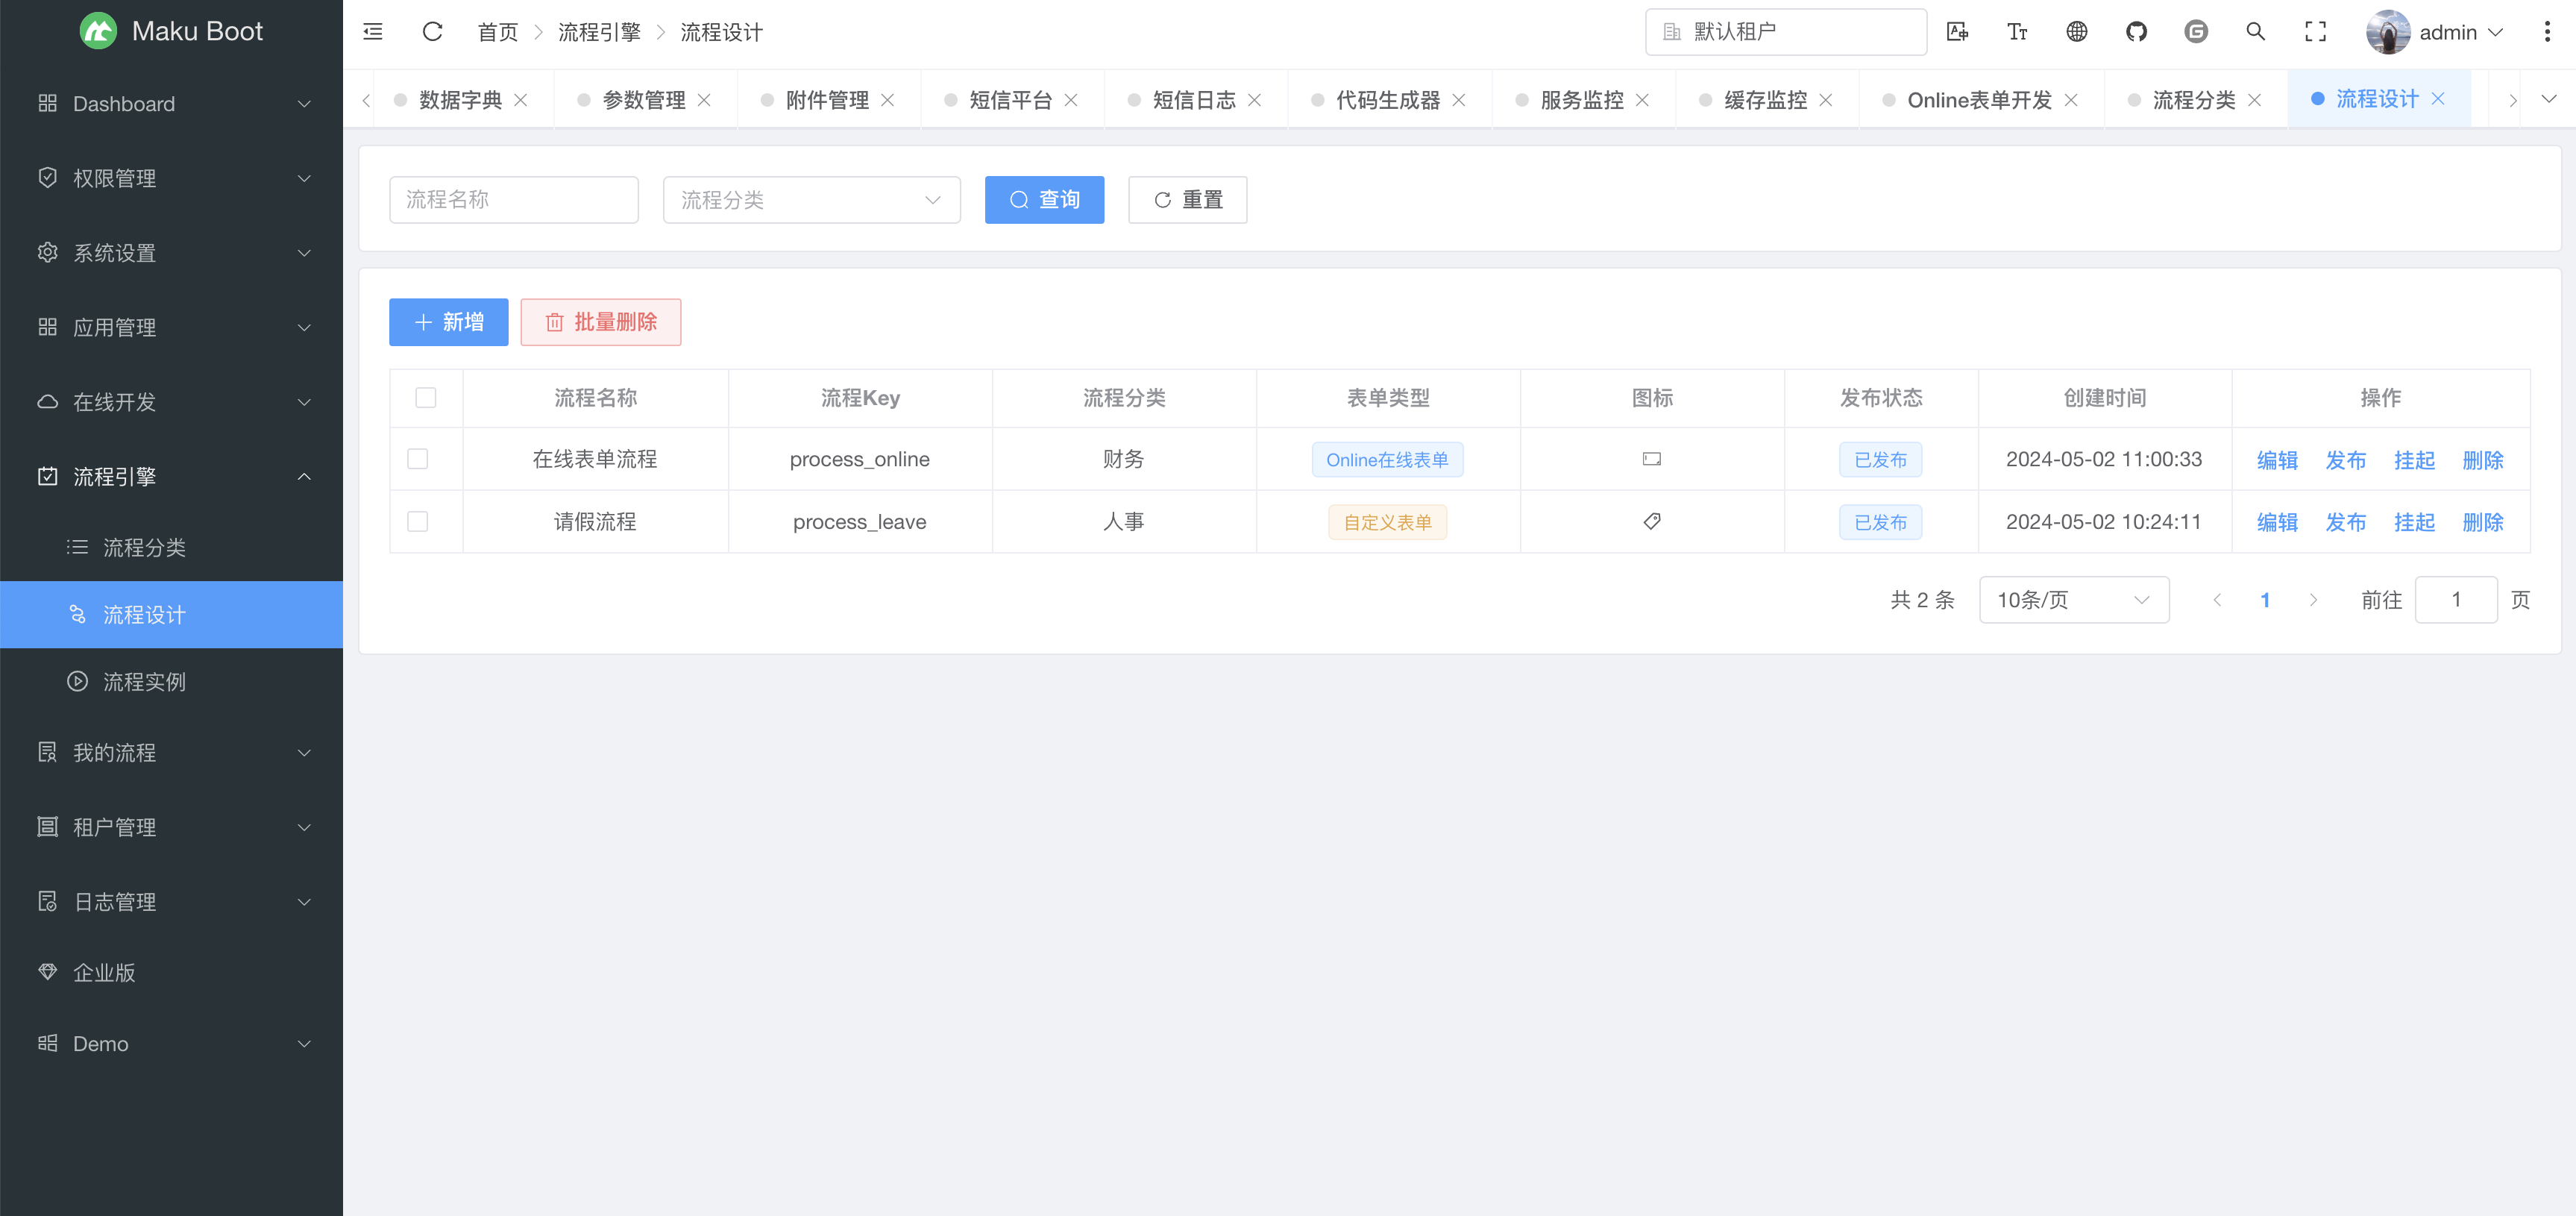Open 流程实例 in the sidebar
2576x1216 pixels.
[x=144, y=682]
